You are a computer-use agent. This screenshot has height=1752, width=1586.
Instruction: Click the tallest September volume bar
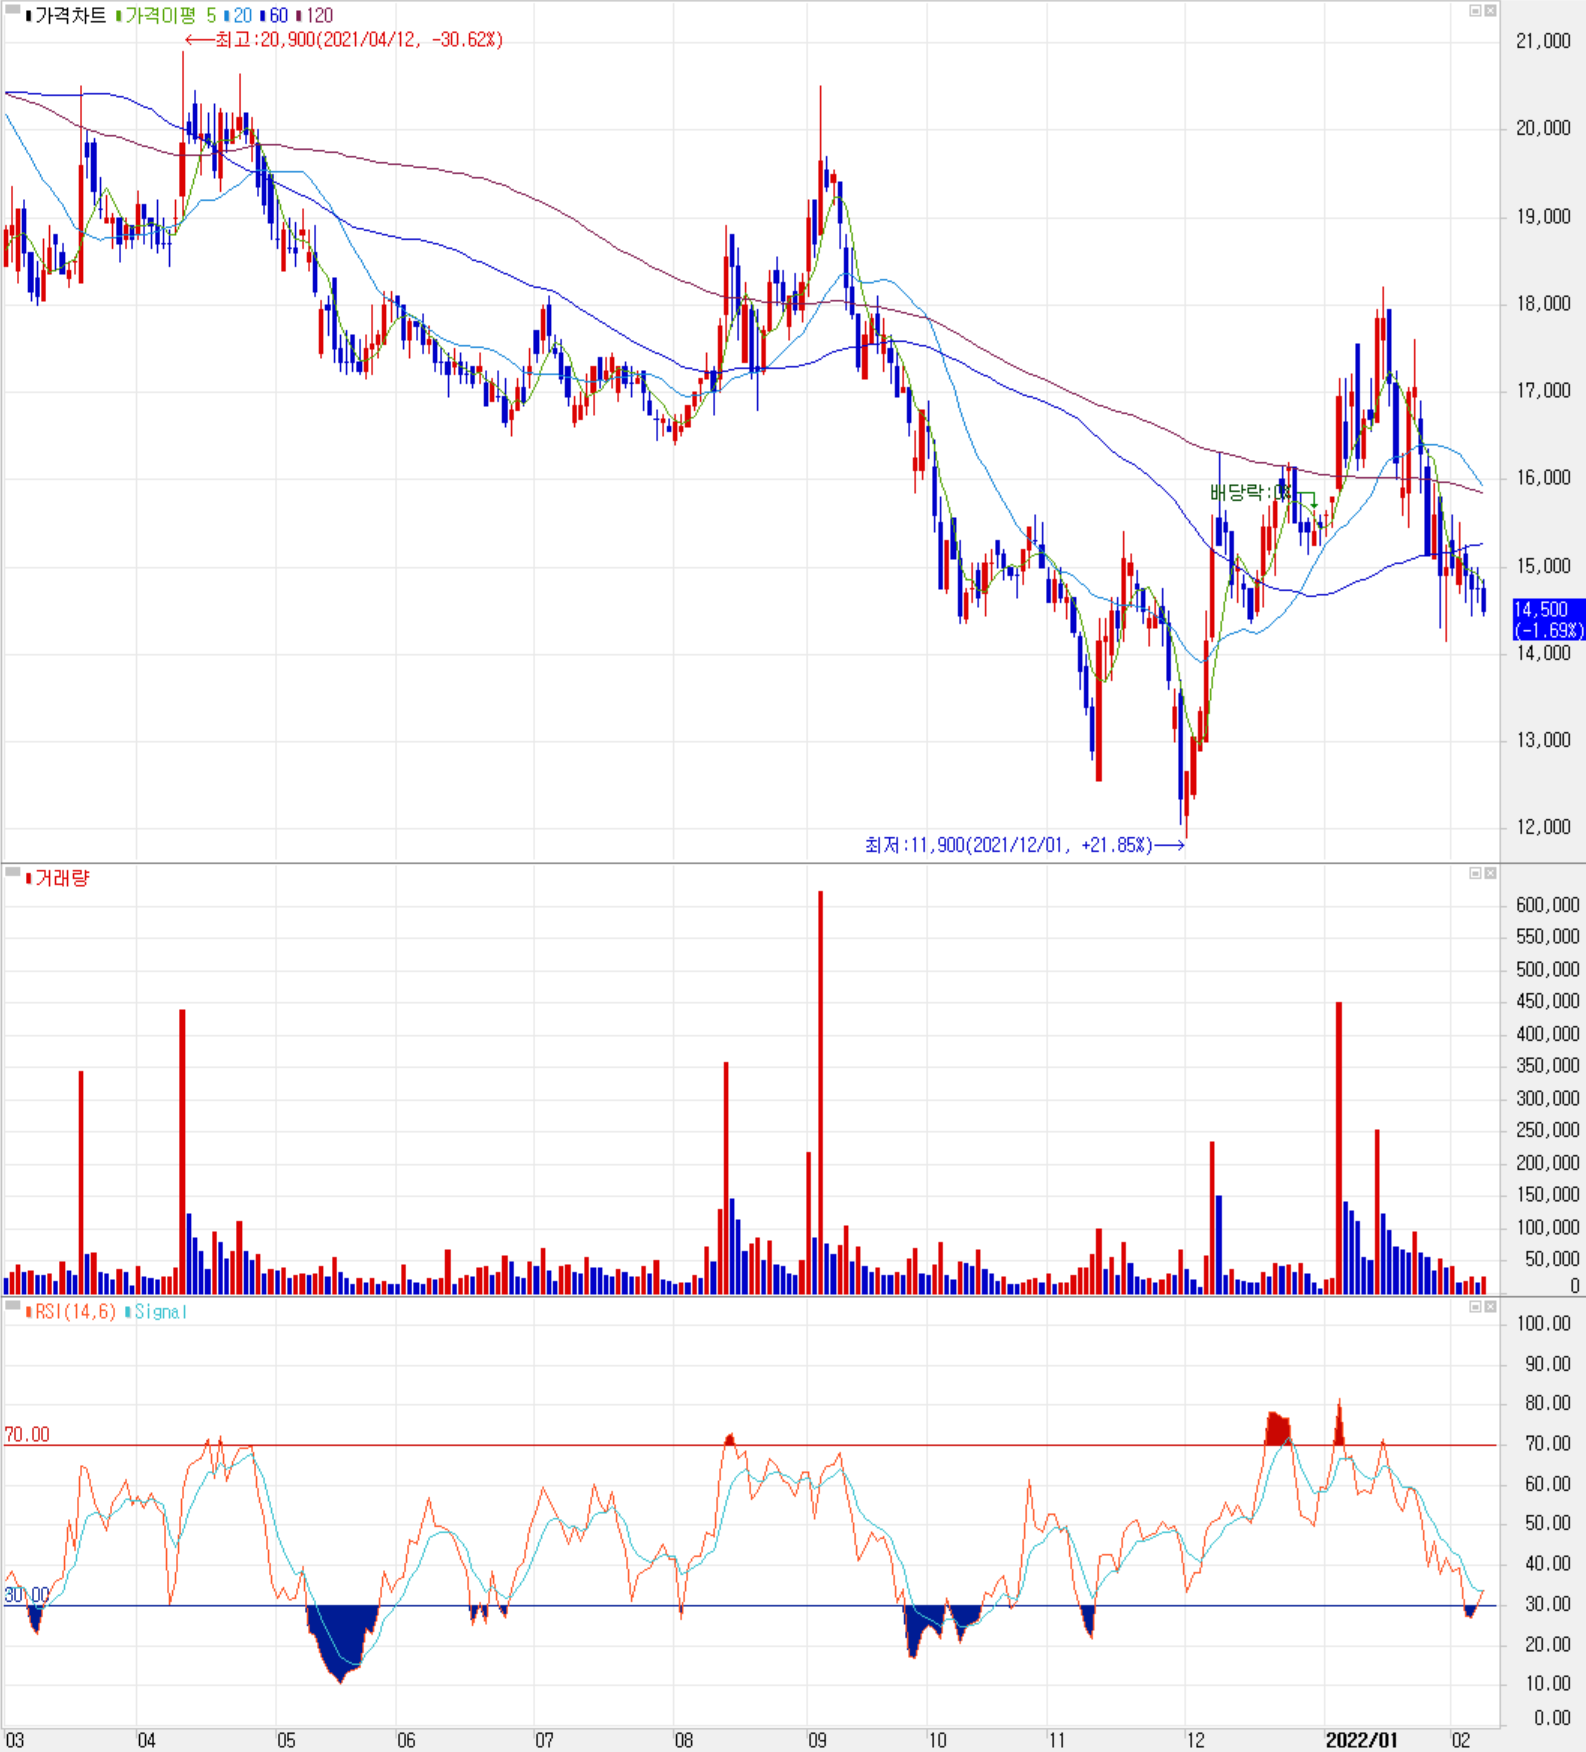(x=821, y=1092)
